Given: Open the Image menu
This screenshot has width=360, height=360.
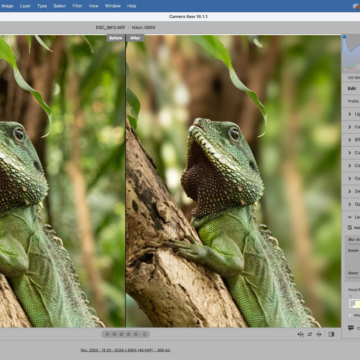Looking at the screenshot, I should pyautogui.click(x=7, y=6).
